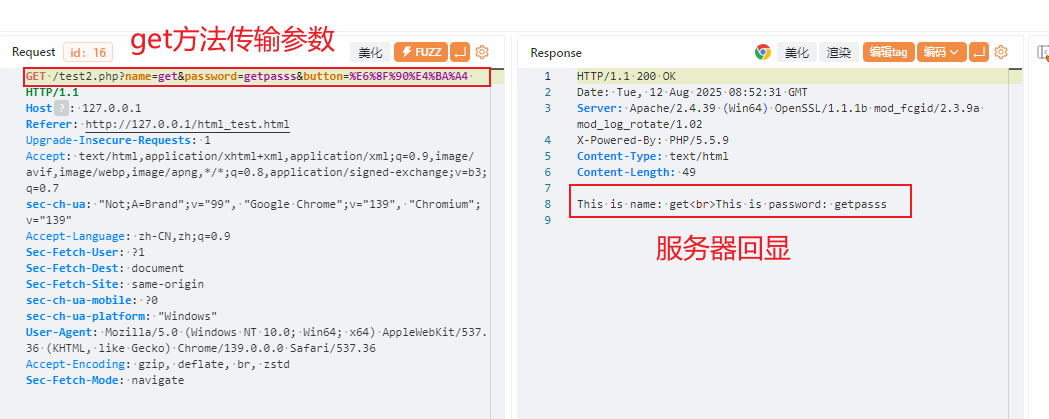Click the 编辑tag button
Viewport: 1049px width, 419px height.
[x=888, y=52]
